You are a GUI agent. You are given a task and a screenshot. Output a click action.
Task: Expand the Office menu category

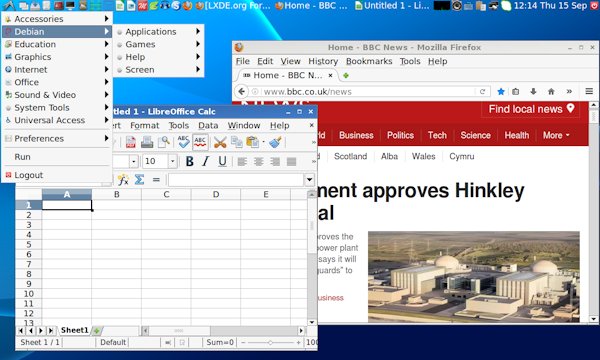tap(57, 82)
